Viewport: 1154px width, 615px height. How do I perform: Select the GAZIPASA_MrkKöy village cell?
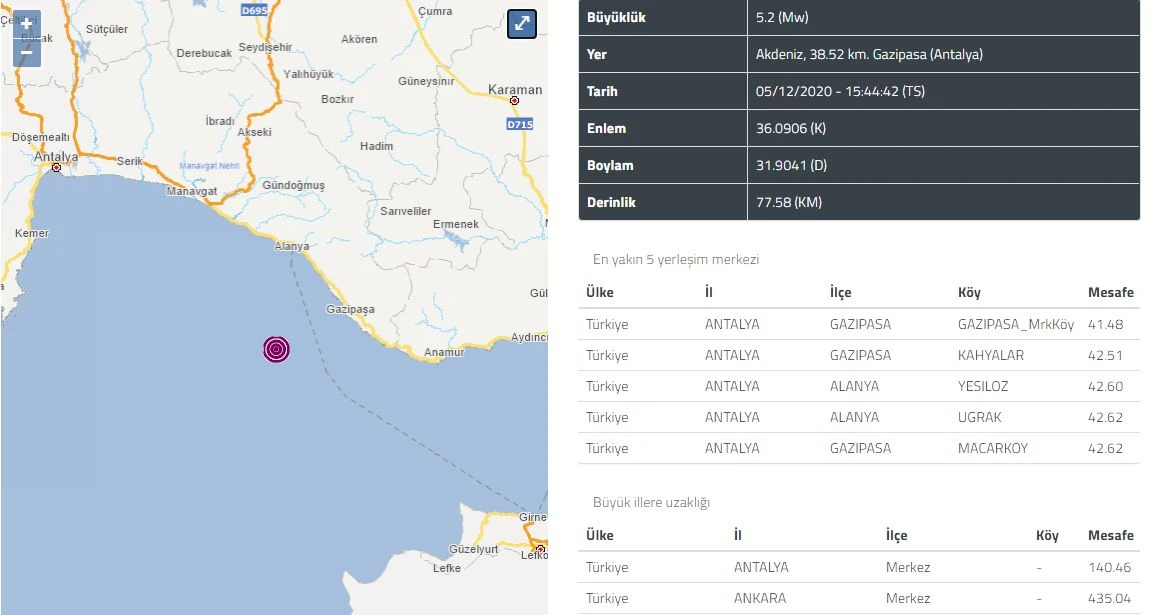click(1015, 324)
